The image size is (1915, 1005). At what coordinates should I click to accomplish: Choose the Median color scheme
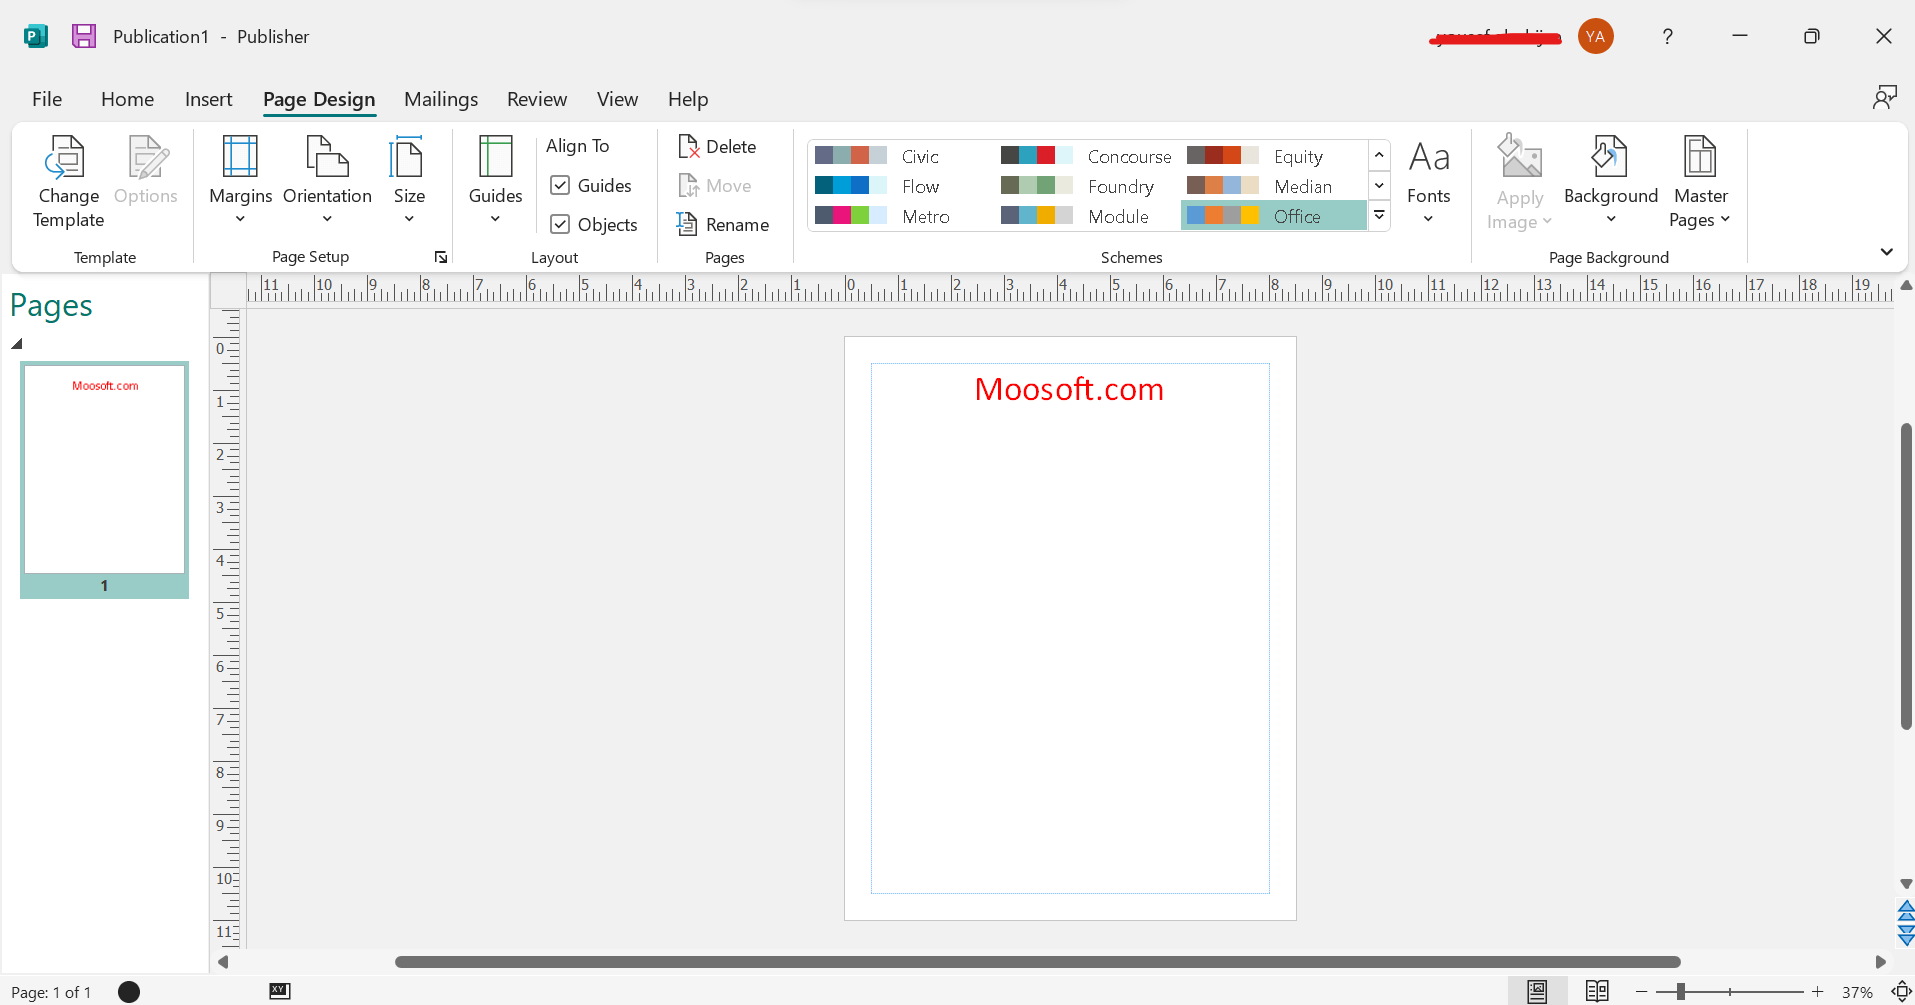click(1274, 186)
